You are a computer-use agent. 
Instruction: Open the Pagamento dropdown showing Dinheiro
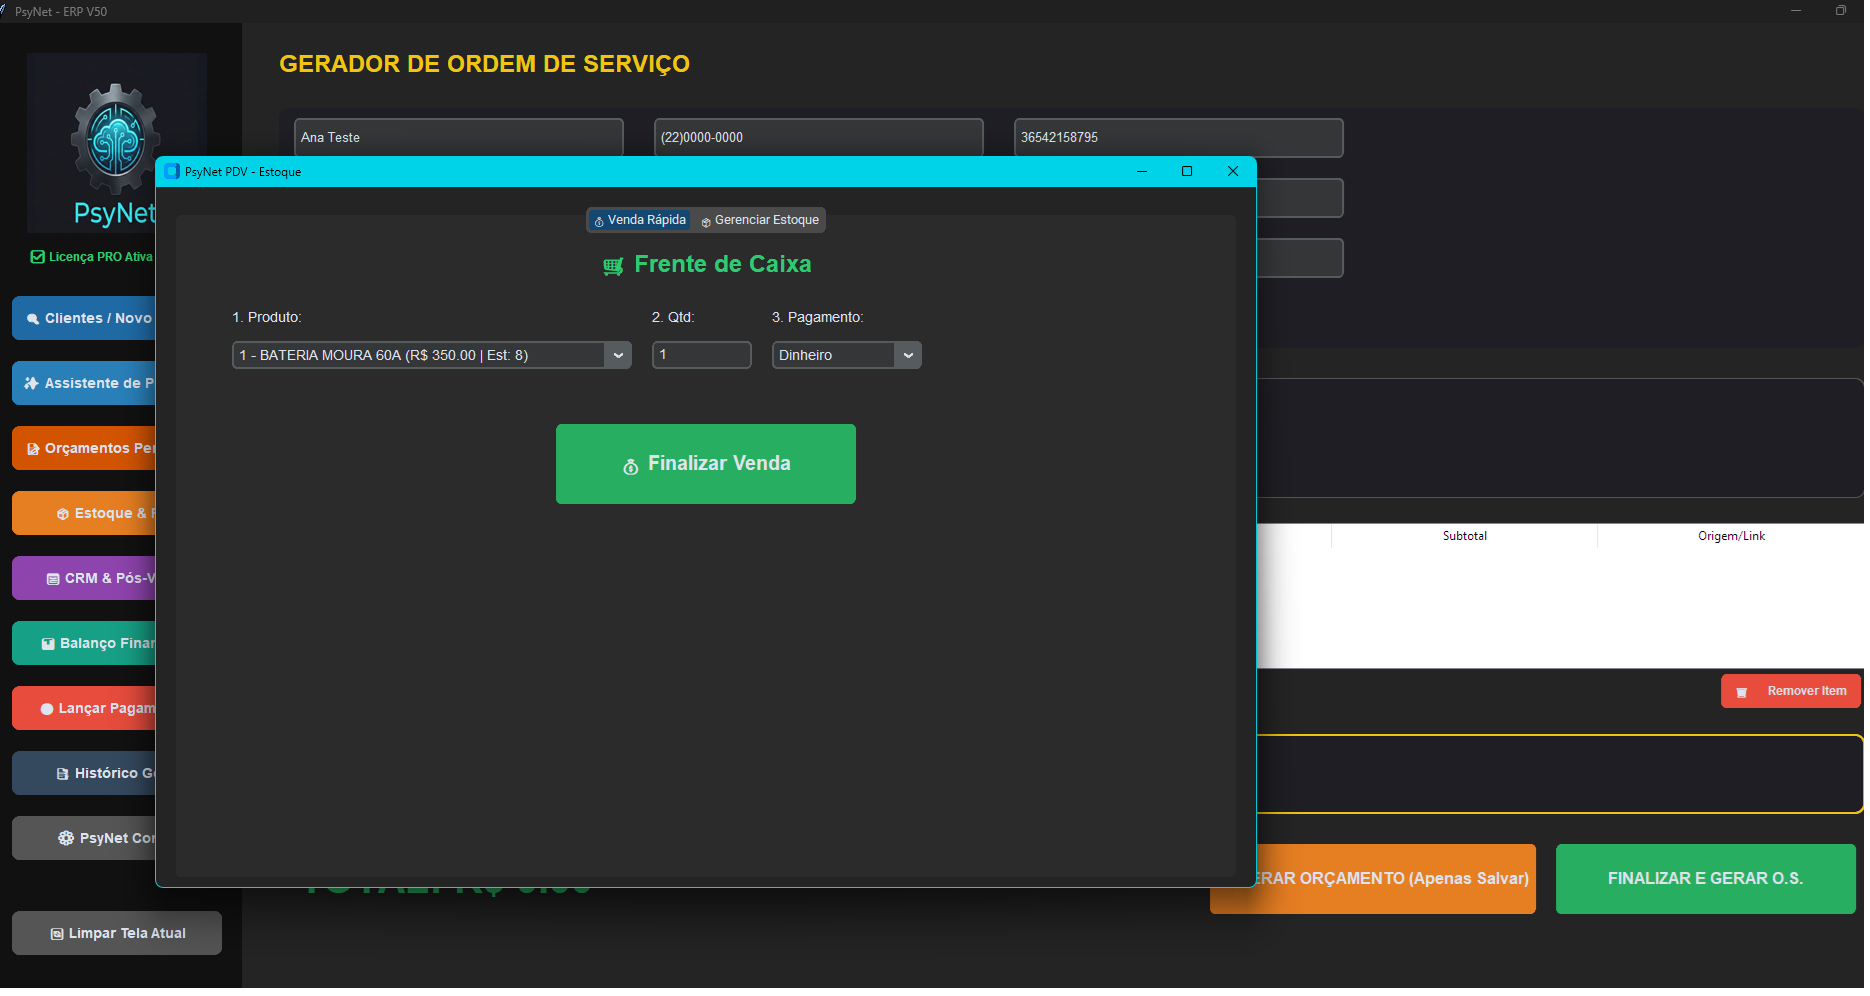pyautogui.click(x=838, y=355)
